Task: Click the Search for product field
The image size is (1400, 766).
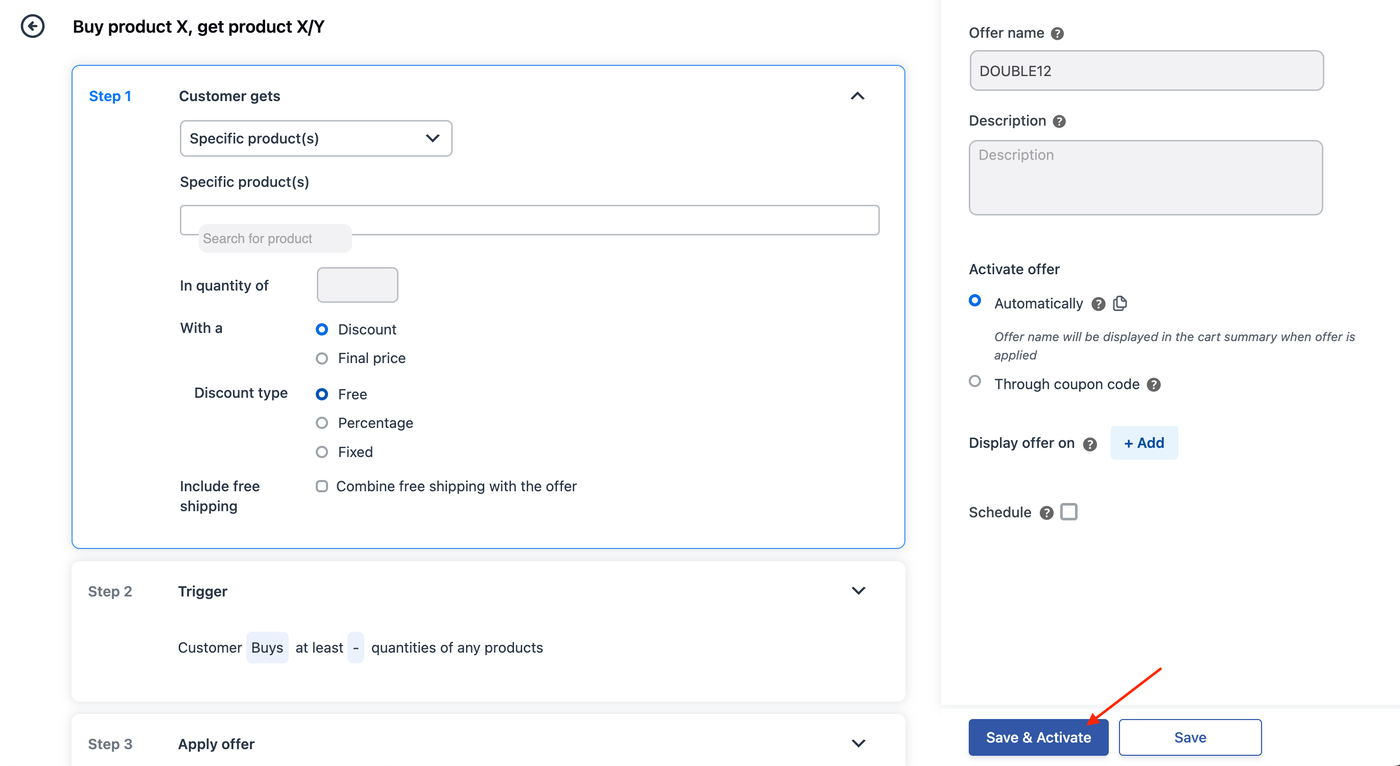Action: pos(529,221)
